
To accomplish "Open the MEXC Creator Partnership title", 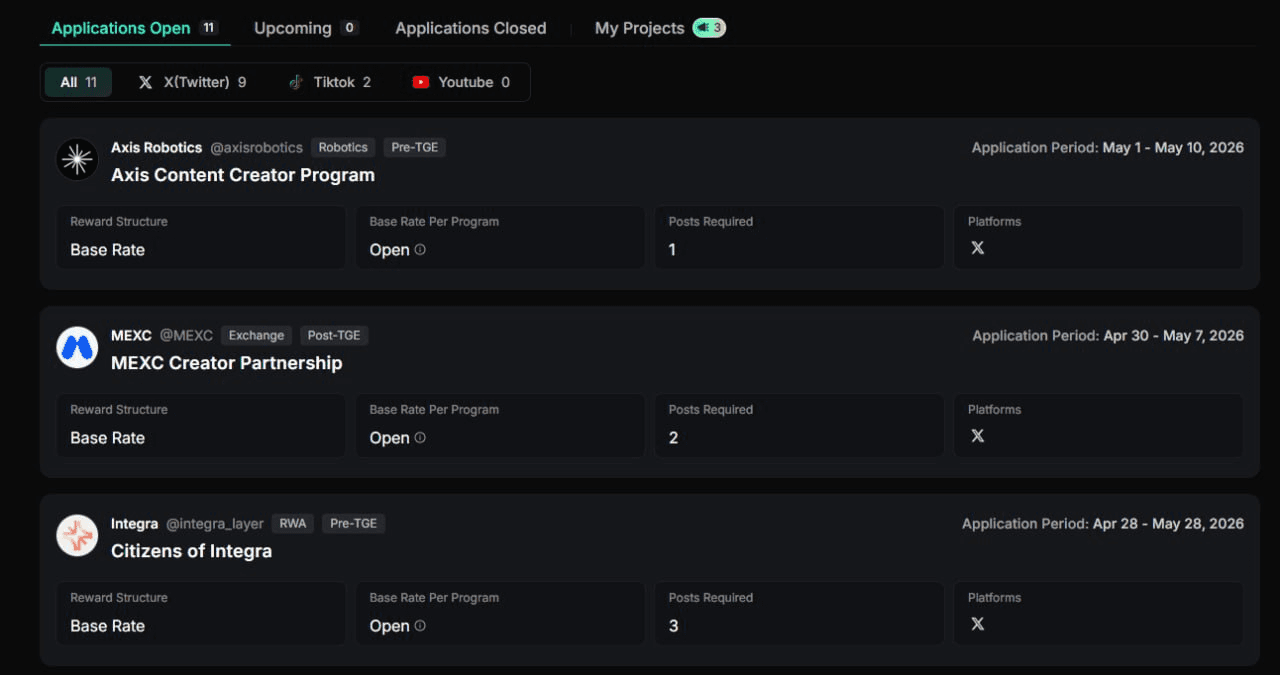I will (227, 363).
